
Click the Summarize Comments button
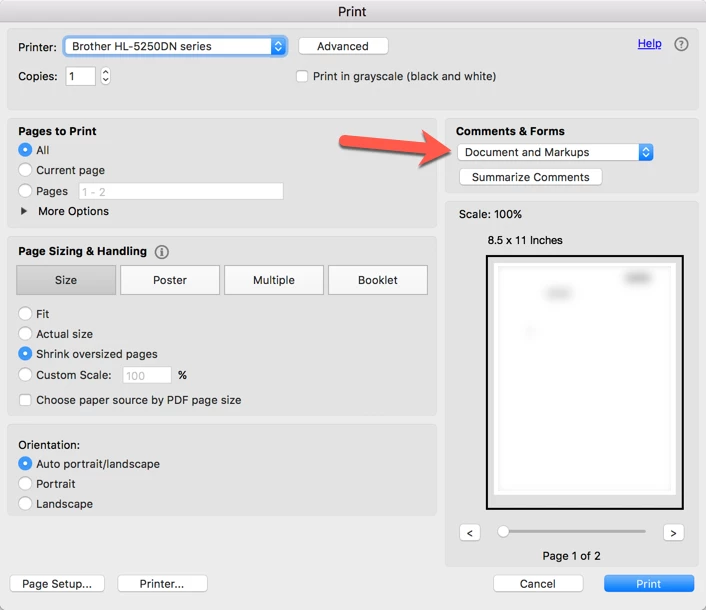(530, 177)
